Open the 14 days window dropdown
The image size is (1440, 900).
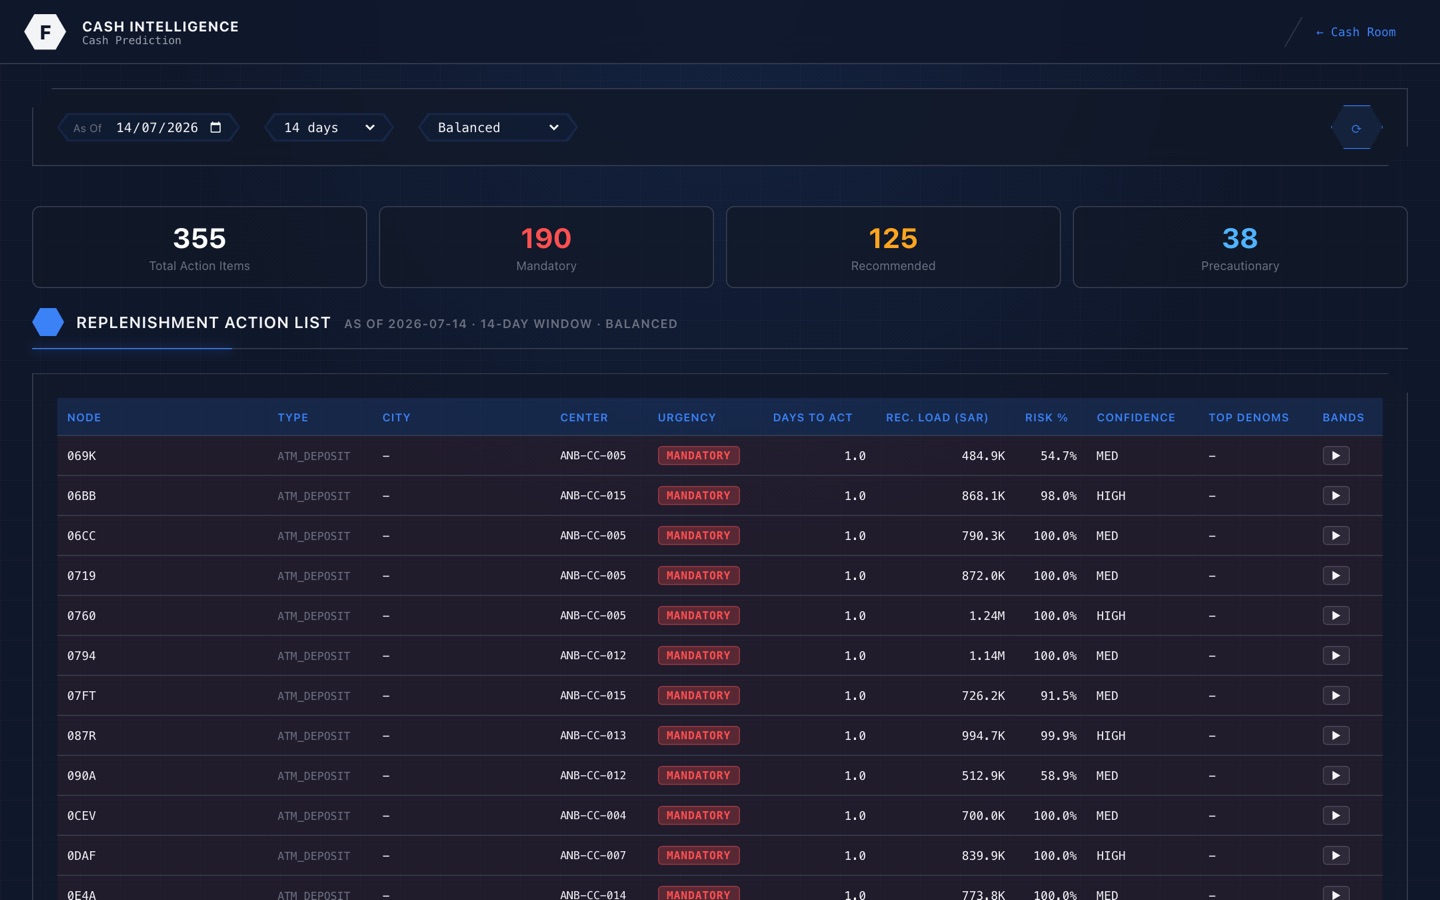tap(329, 128)
